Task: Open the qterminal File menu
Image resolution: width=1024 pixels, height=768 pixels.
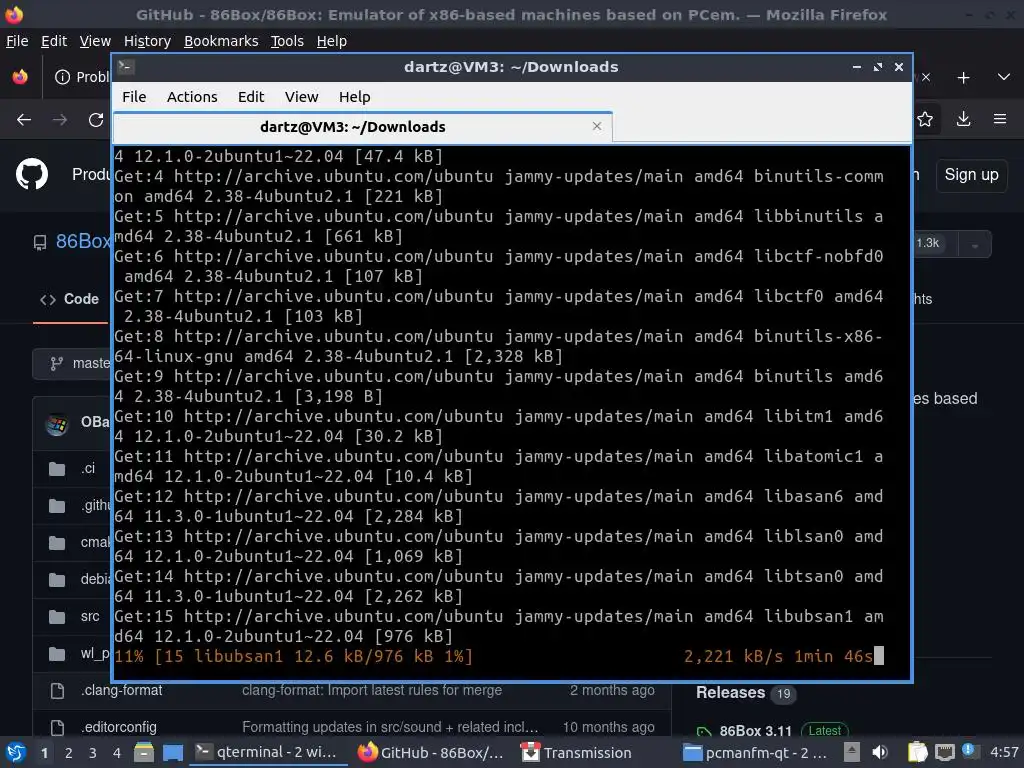Action: click(134, 97)
